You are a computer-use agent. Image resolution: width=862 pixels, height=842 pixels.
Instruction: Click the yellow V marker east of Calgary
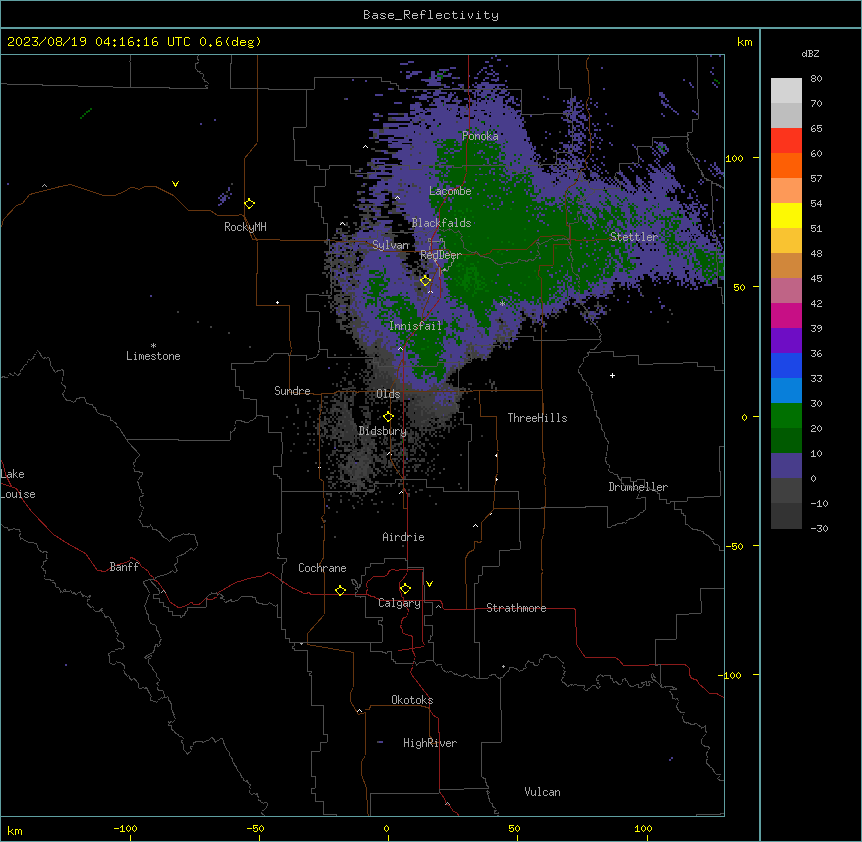point(429,584)
